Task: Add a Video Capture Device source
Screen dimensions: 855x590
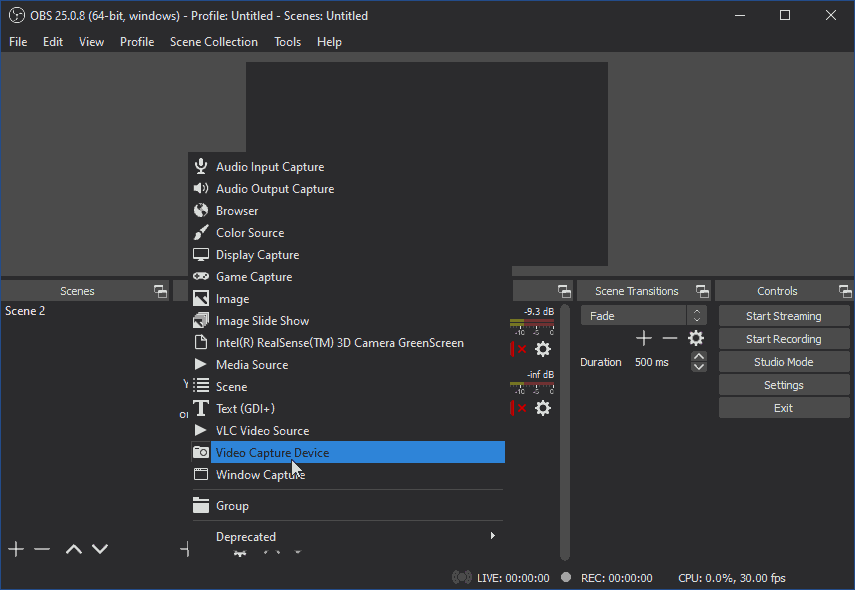Action: (x=348, y=453)
